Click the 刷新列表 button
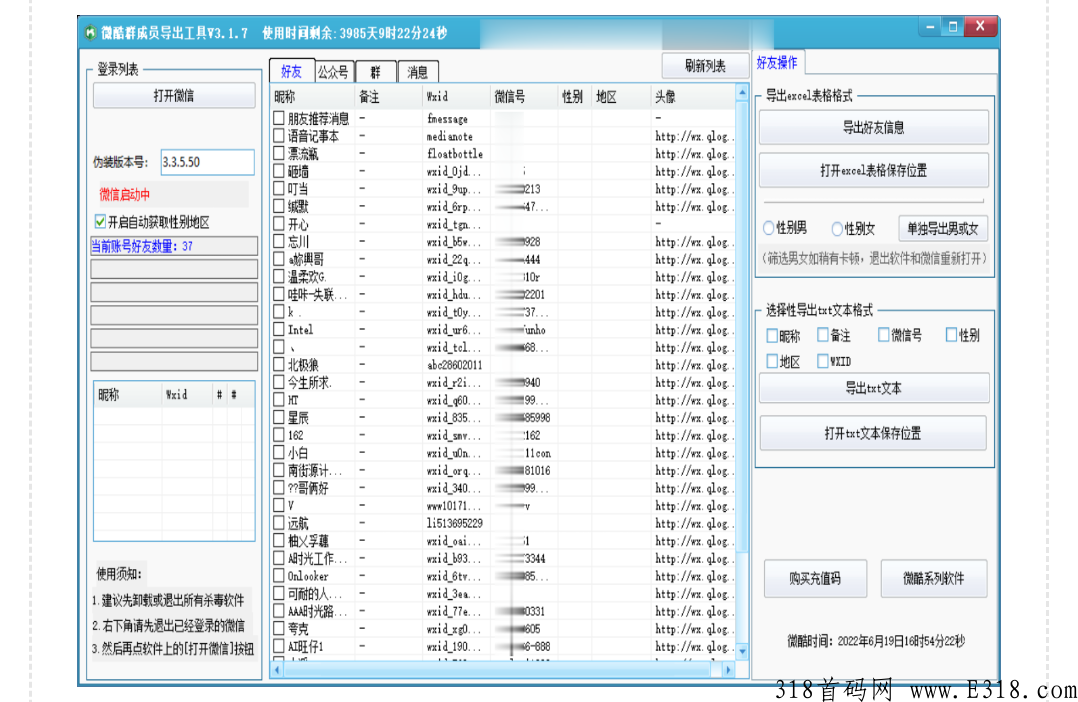 coord(705,66)
